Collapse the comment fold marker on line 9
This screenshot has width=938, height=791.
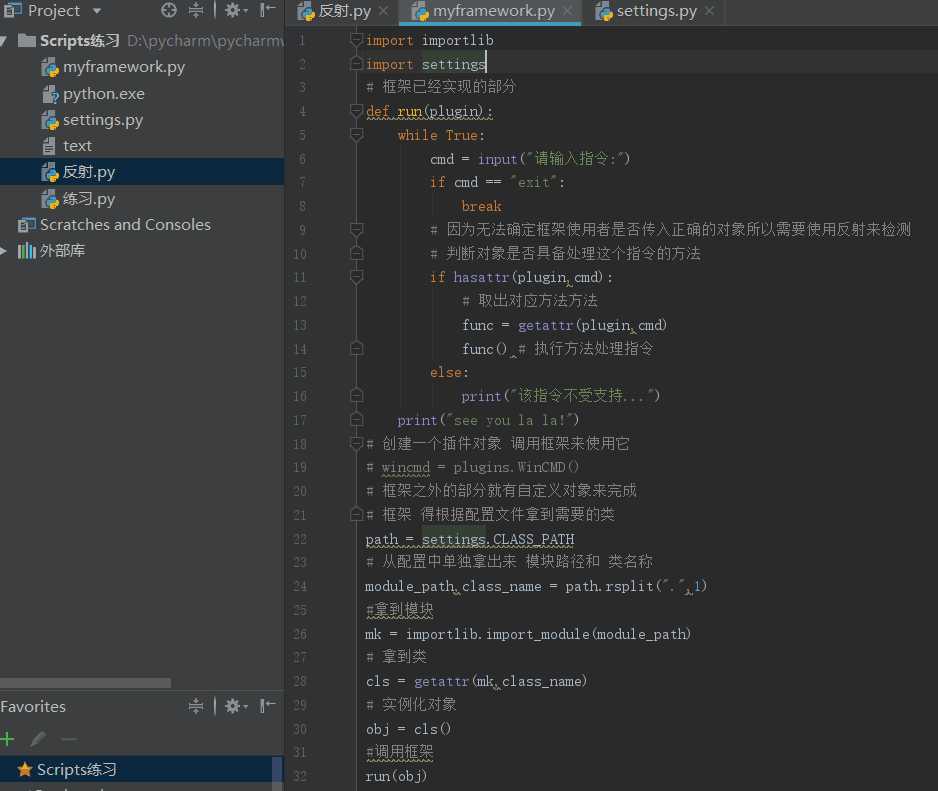356,230
